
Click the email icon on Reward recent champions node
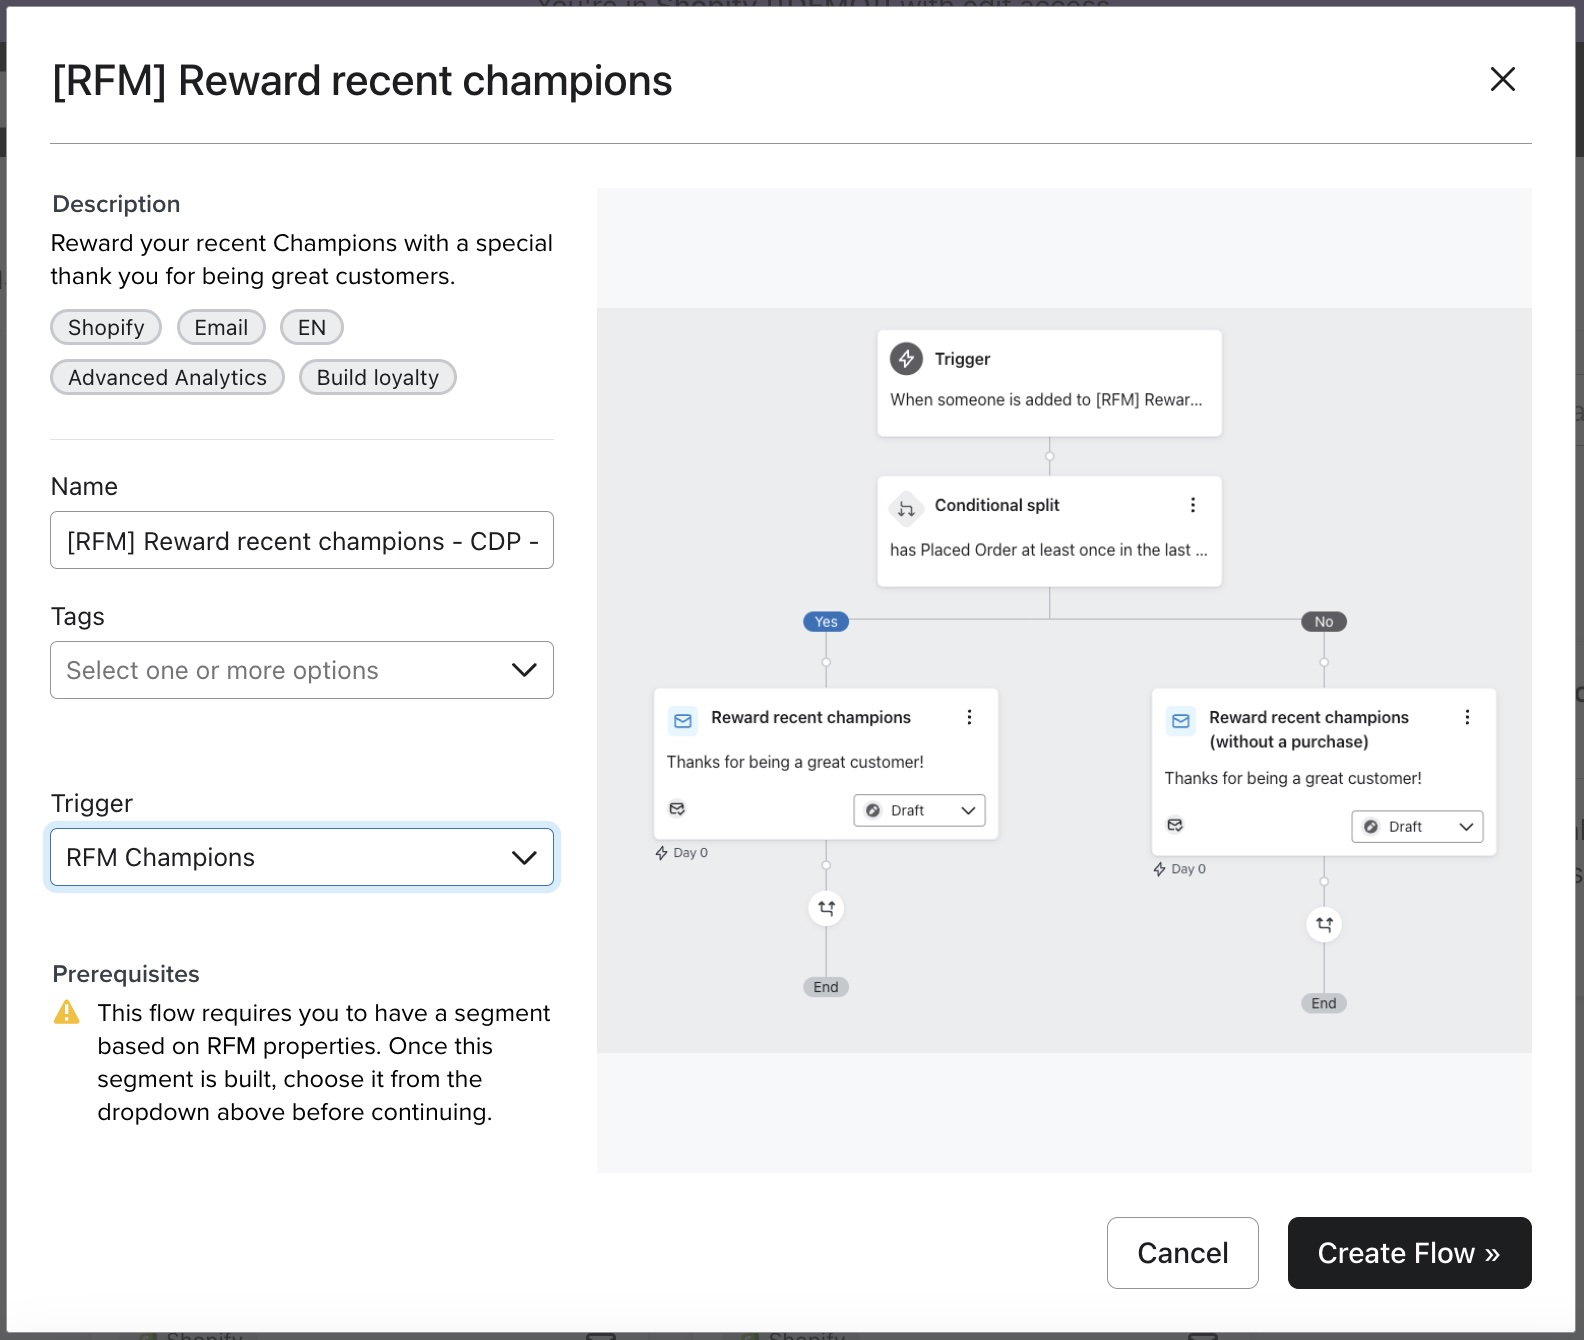(x=682, y=720)
